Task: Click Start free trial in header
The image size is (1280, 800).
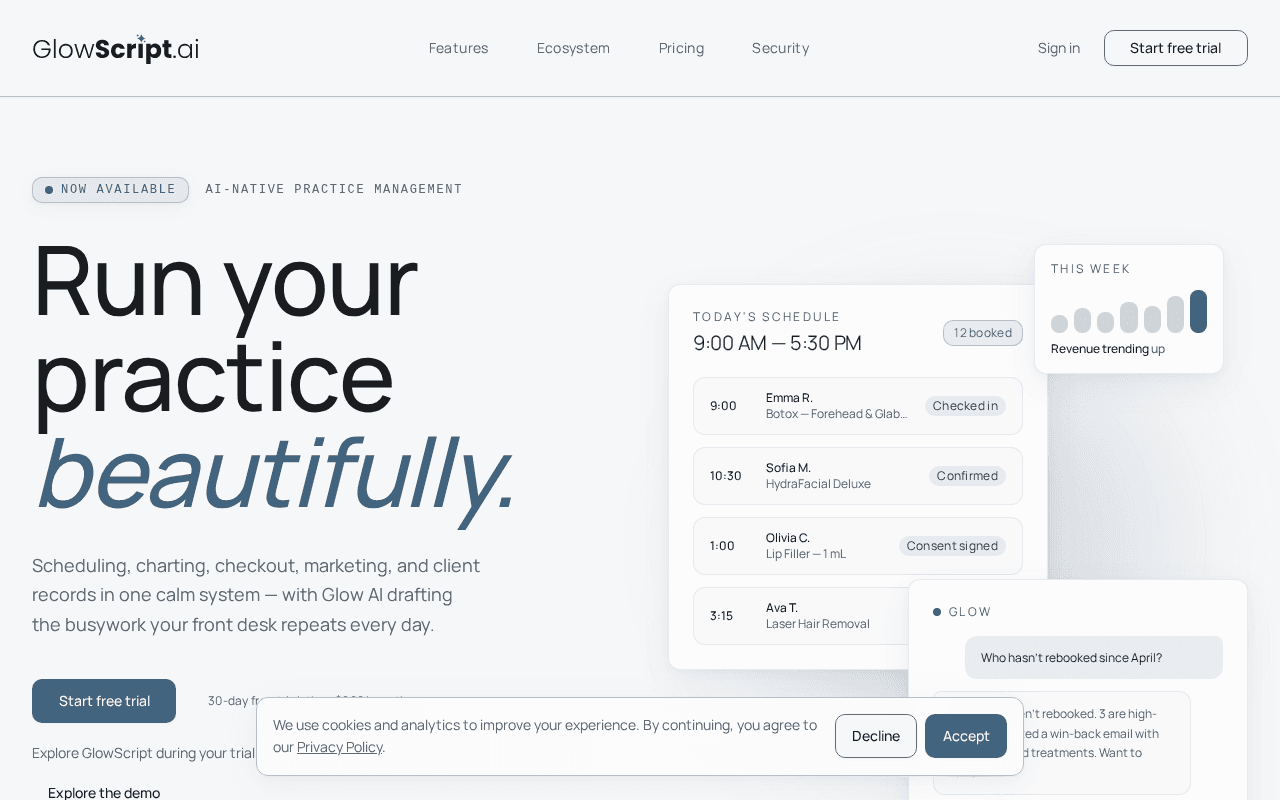Action: 1176,48
